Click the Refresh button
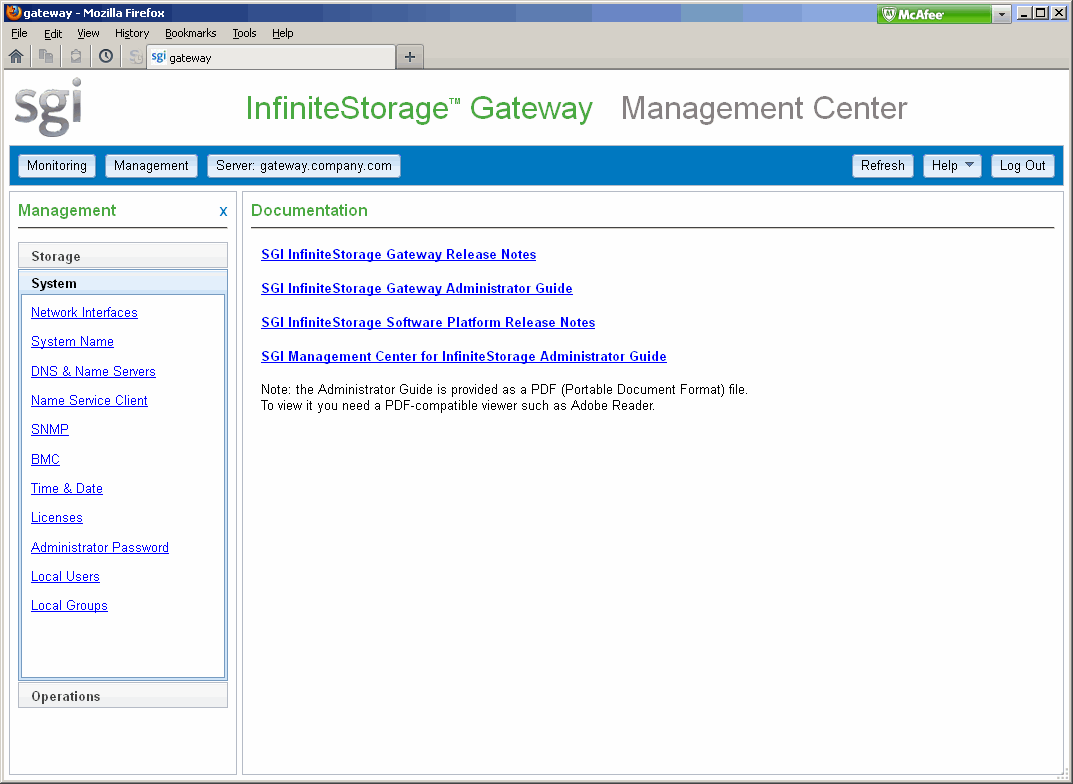The width and height of the screenshot is (1073, 784). tap(883, 166)
